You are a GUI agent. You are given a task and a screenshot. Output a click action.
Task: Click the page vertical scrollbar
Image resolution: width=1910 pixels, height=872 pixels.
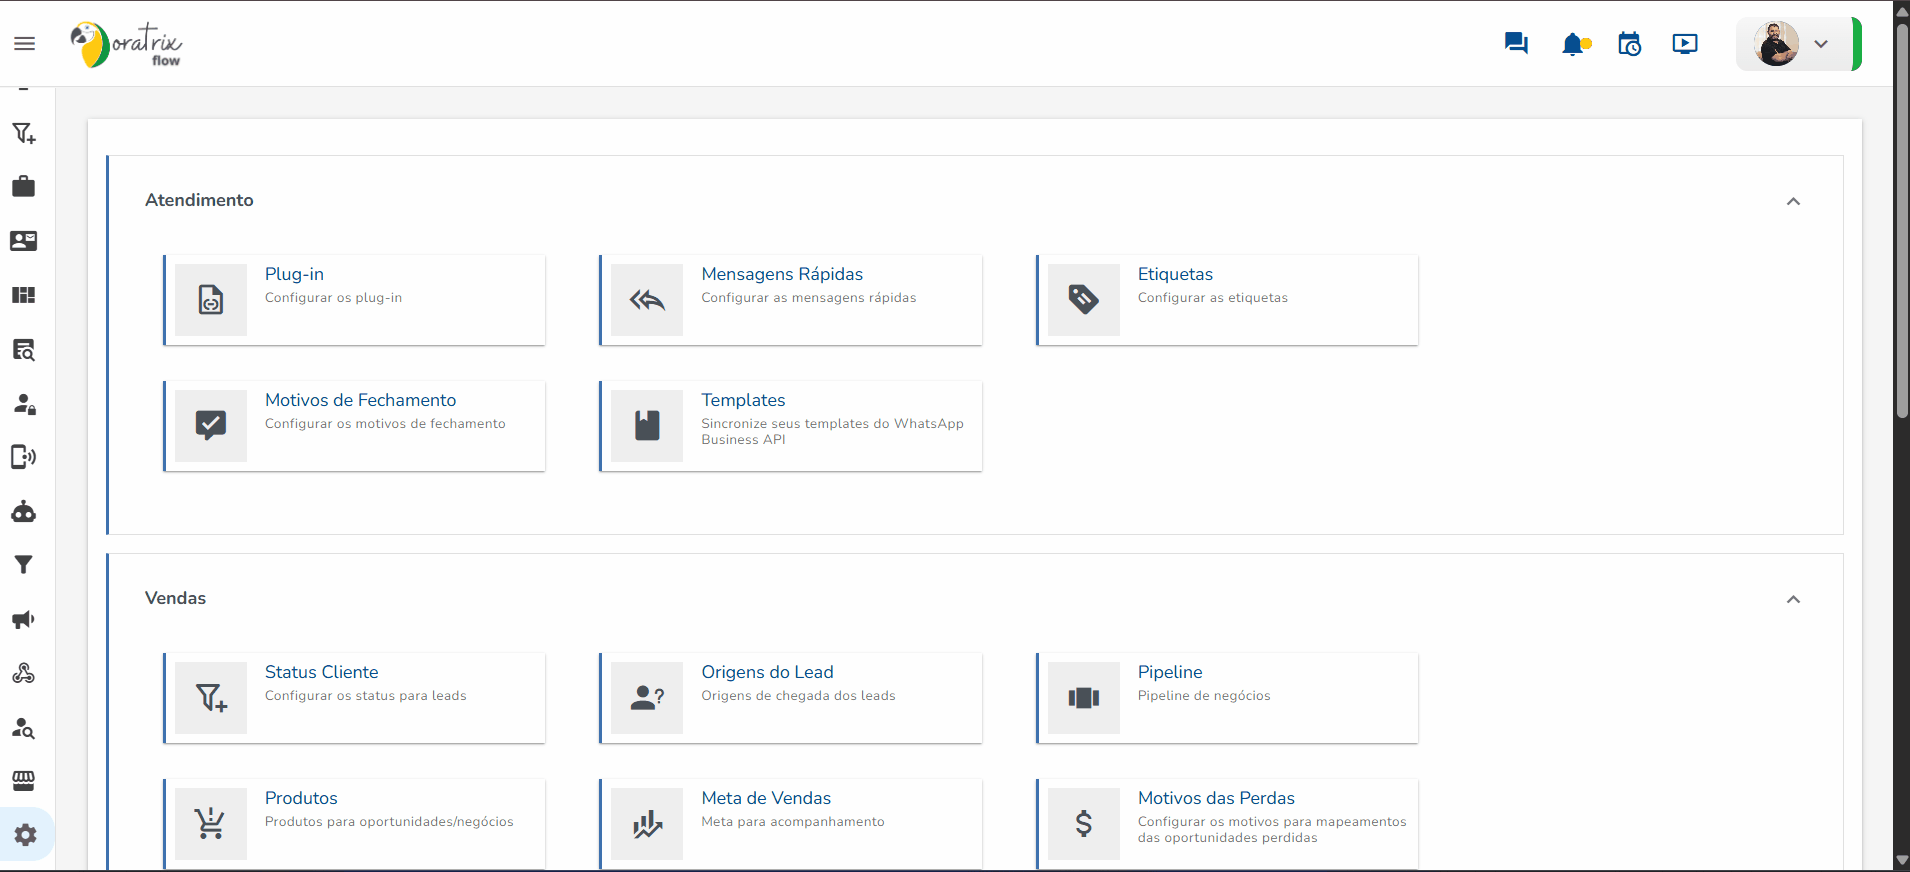[1902, 218]
